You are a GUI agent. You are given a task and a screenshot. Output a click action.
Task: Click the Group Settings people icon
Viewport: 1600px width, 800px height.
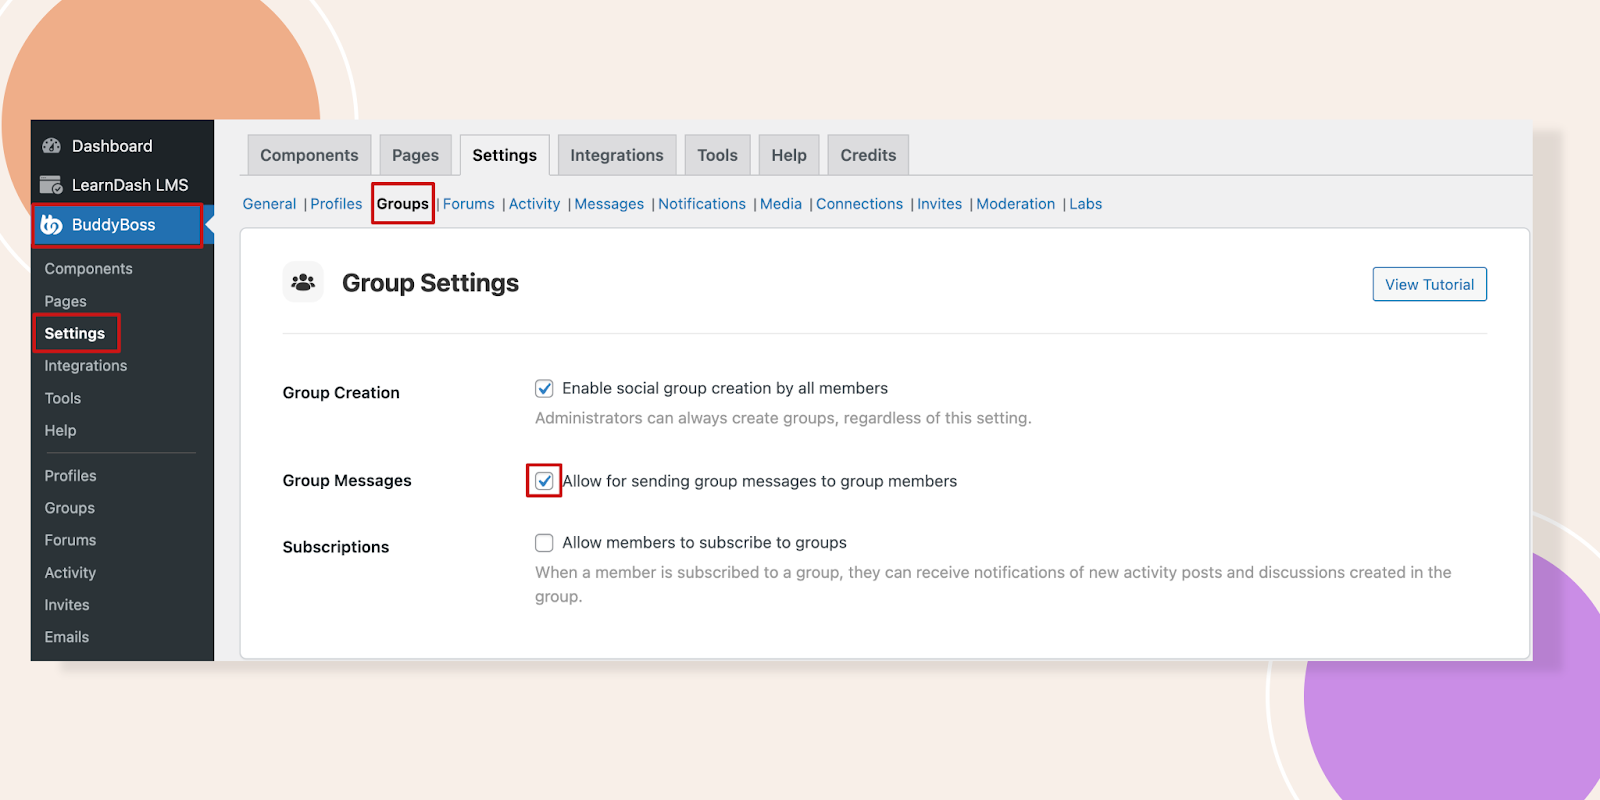[303, 283]
